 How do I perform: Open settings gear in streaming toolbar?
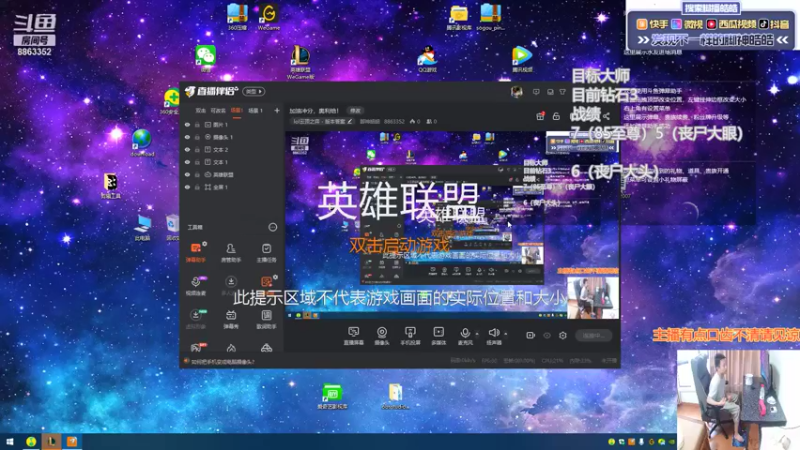tap(563, 335)
